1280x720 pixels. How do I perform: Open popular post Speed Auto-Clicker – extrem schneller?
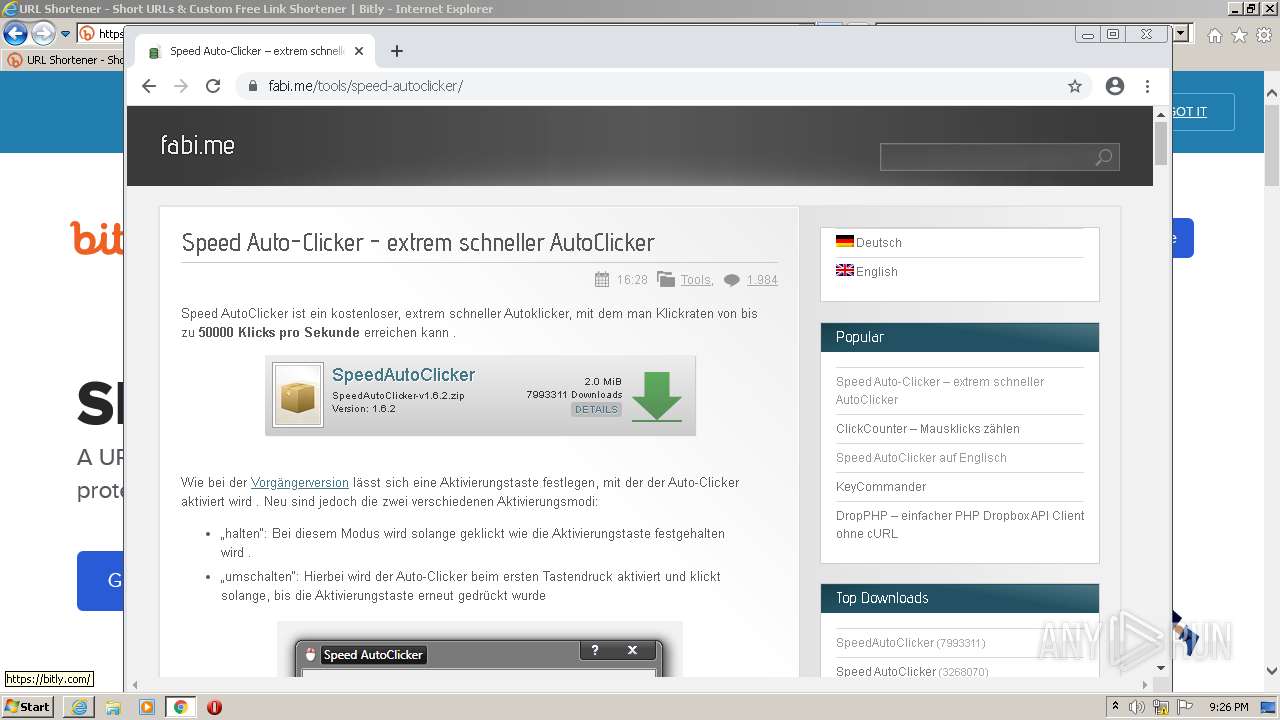940,390
